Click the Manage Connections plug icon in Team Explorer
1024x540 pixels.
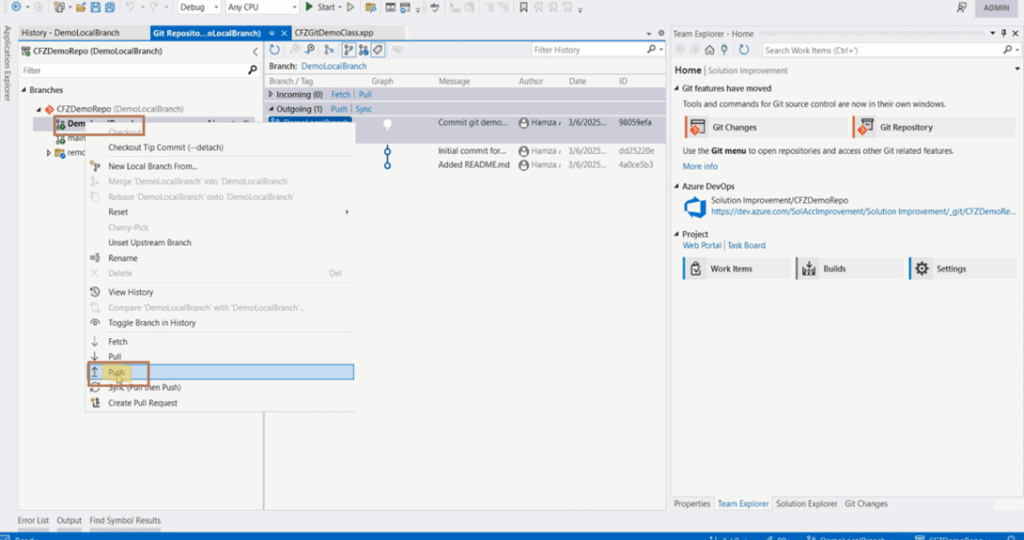coord(724,50)
